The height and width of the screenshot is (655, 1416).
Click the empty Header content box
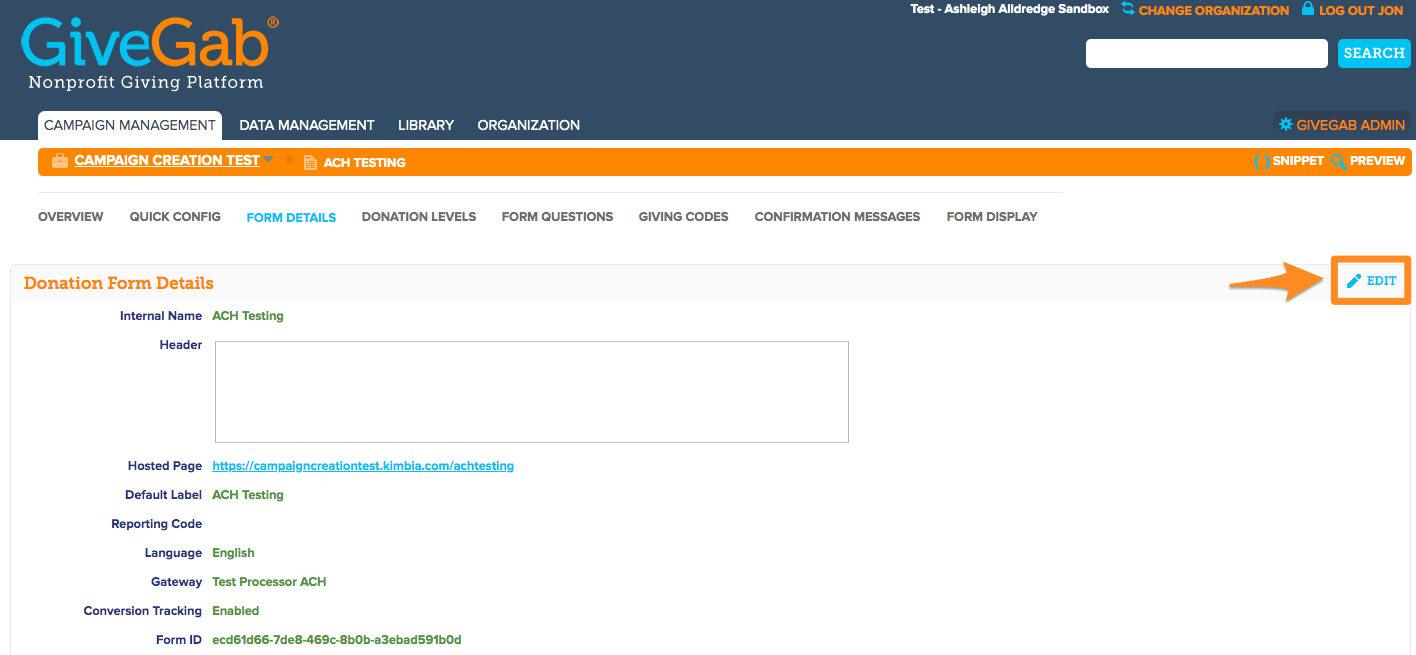(532, 392)
